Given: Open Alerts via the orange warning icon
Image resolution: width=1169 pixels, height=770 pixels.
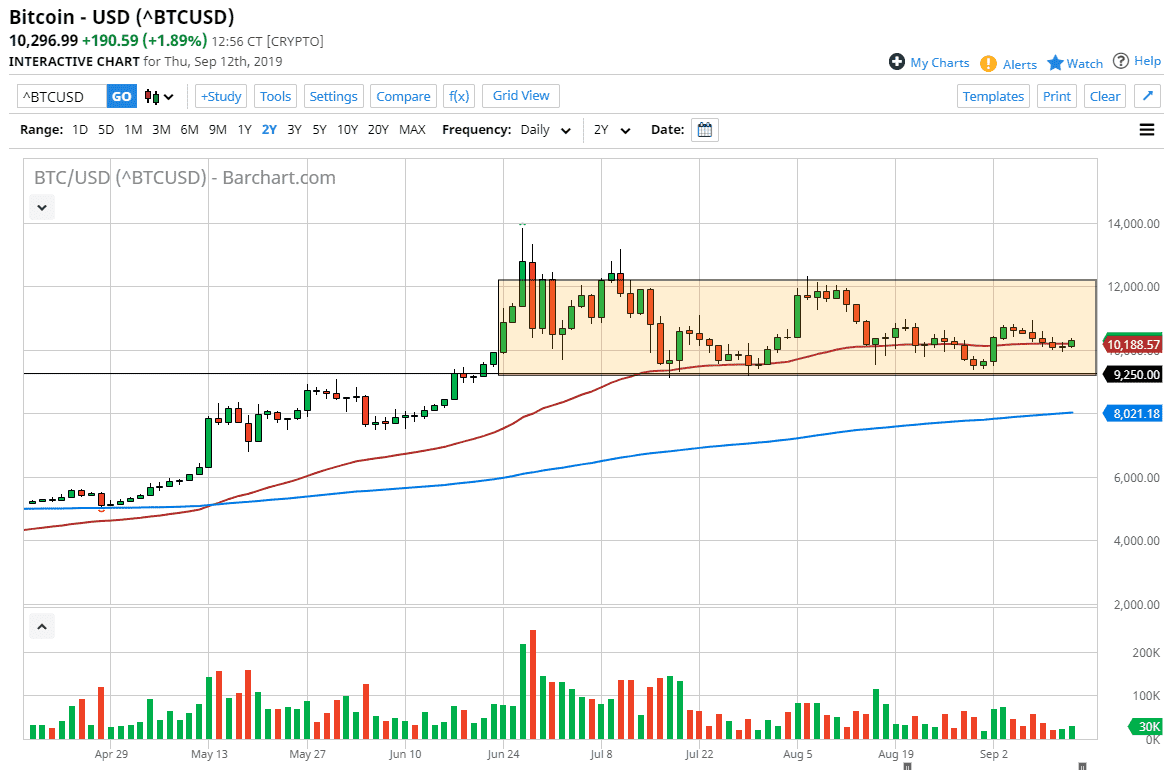Looking at the screenshot, I should point(988,63).
